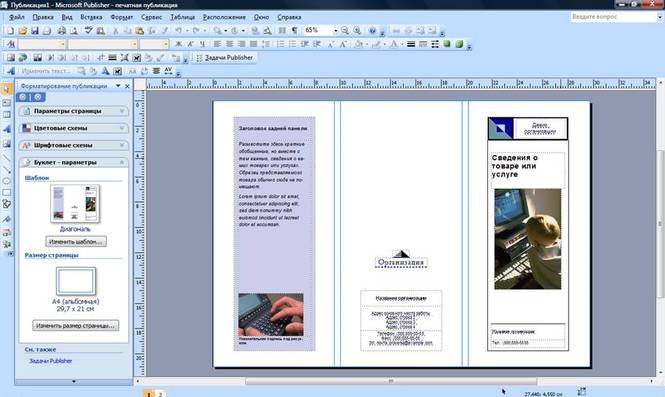This screenshot has height=397, width=665.
Task: Expand the Цветовые схемы section
Action: point(74,128)
